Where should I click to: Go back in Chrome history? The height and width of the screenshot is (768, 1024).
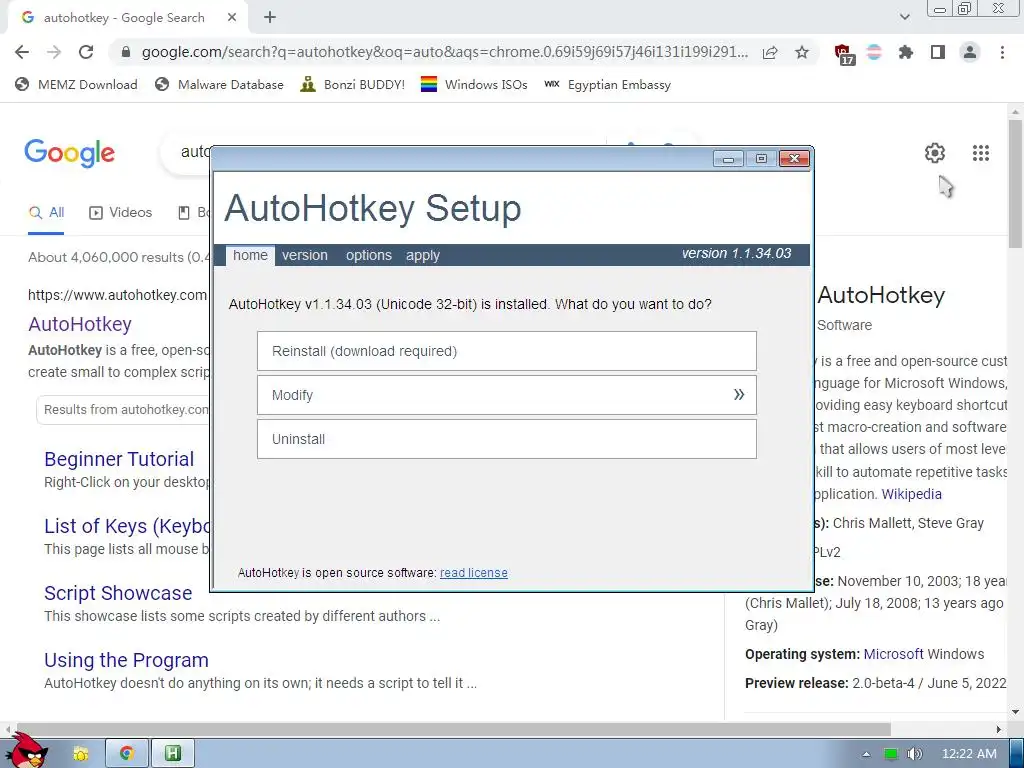[22, 52]
